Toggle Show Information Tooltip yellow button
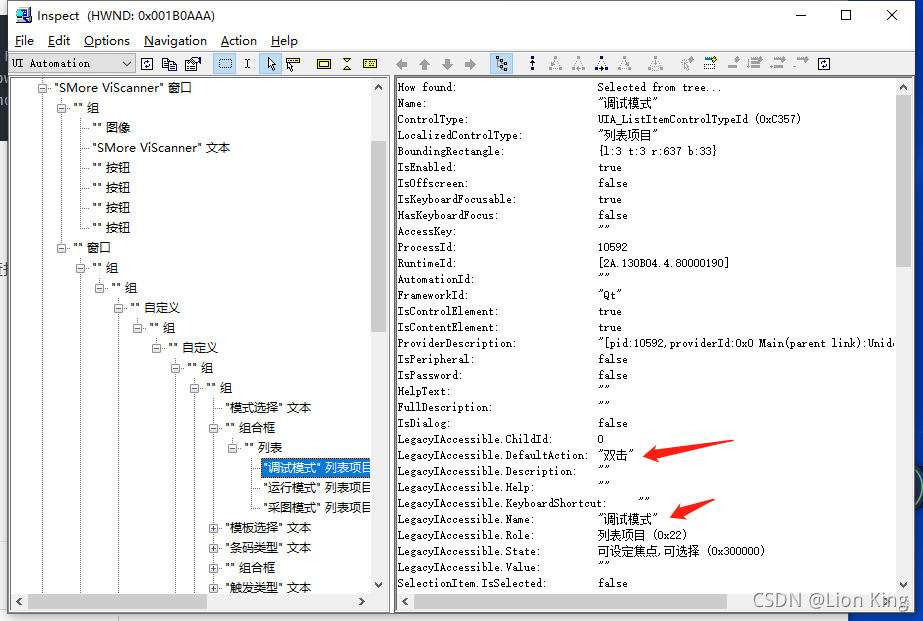This screenshot has width=923, height=621. (x=370, y=64)
